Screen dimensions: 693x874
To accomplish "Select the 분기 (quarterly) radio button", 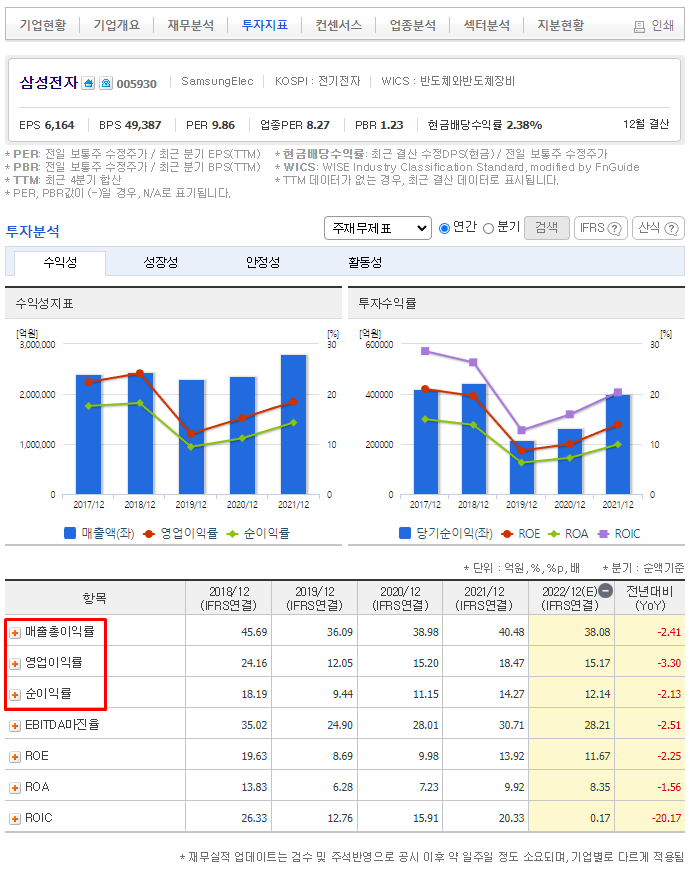I will point(488,229).
